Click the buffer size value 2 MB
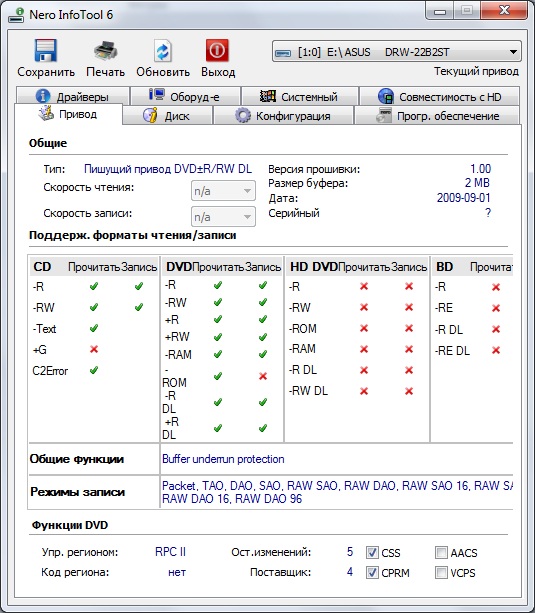 tap(477, 183)
